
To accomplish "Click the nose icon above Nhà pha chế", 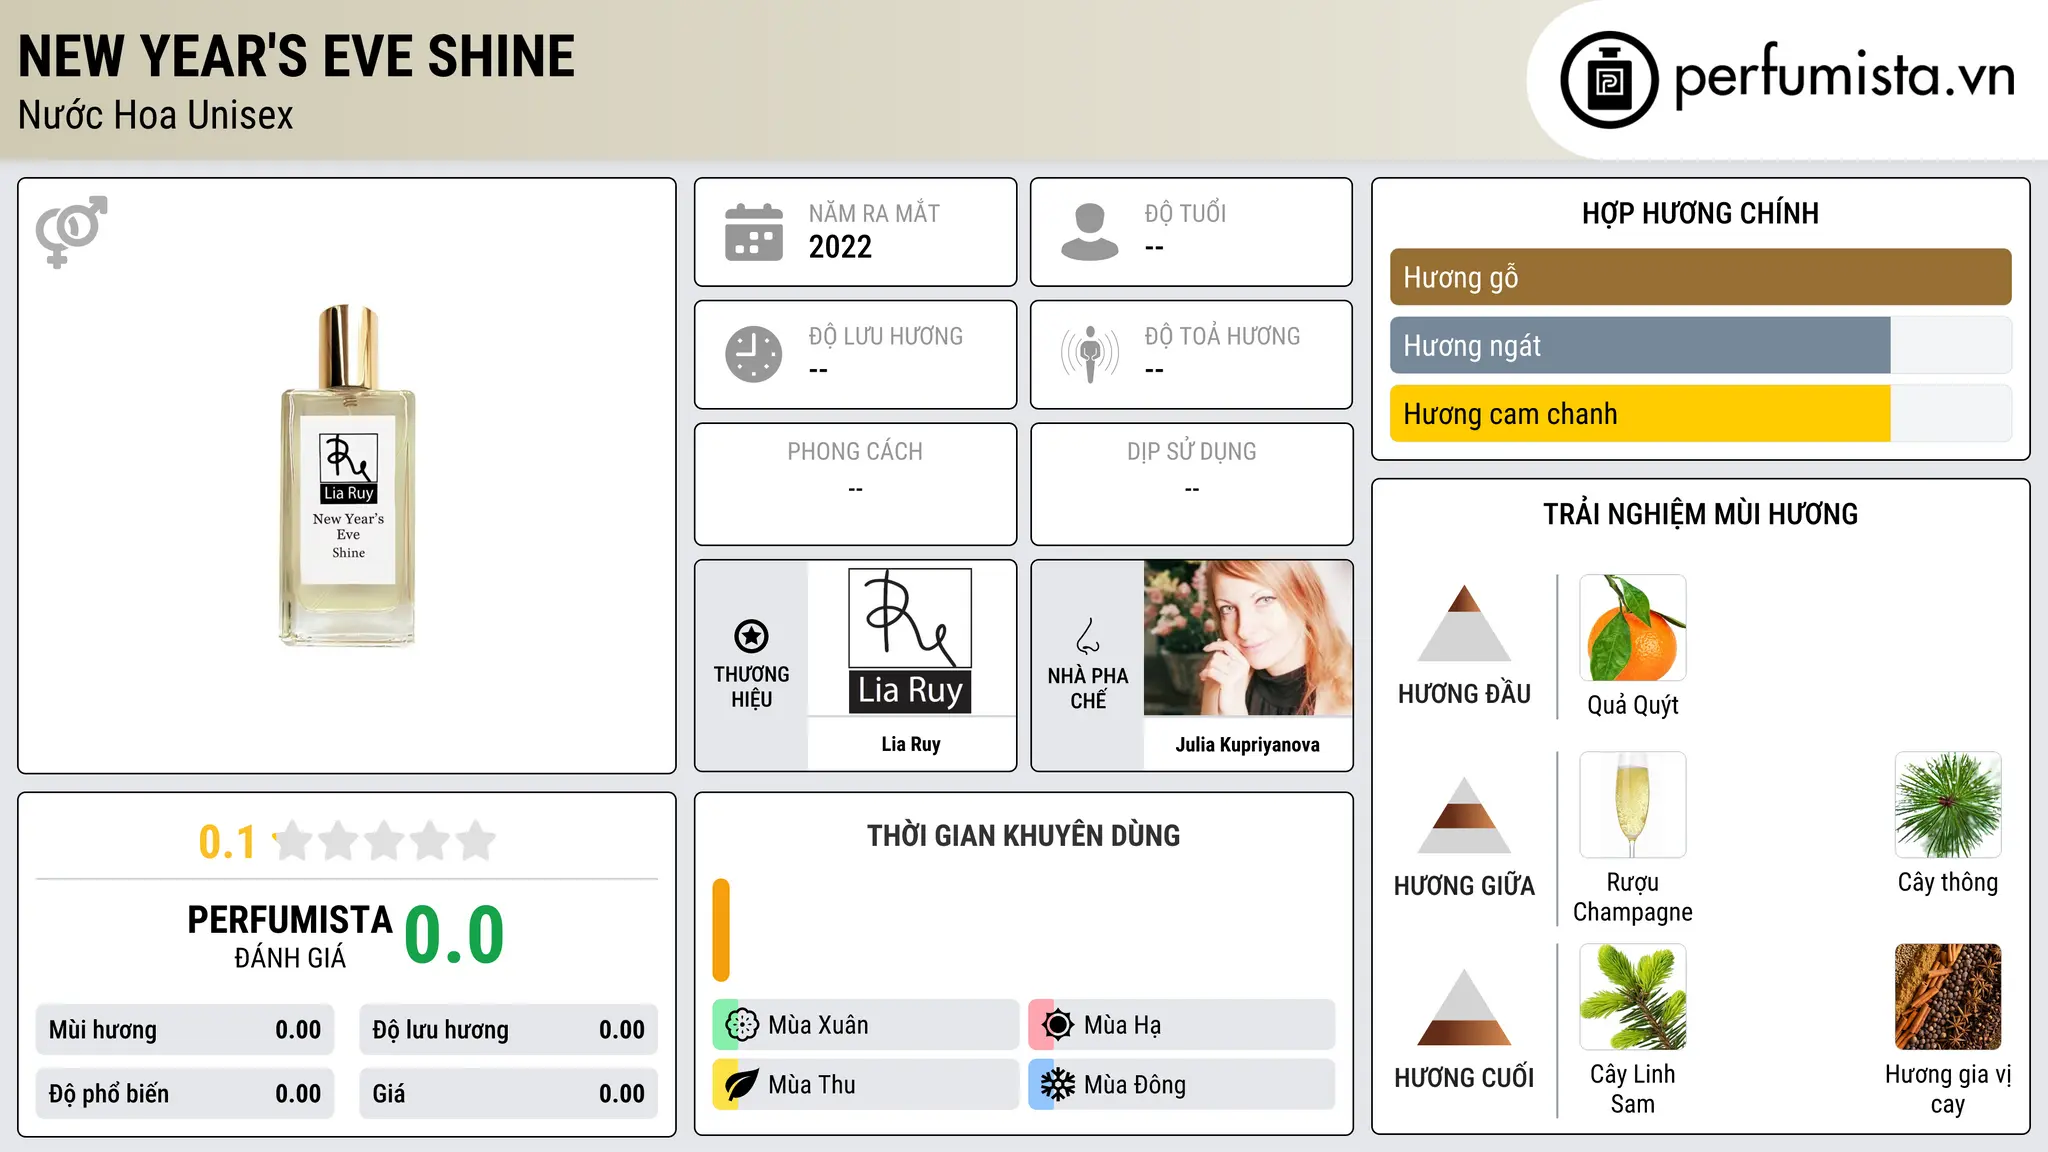I will 1088,636.
